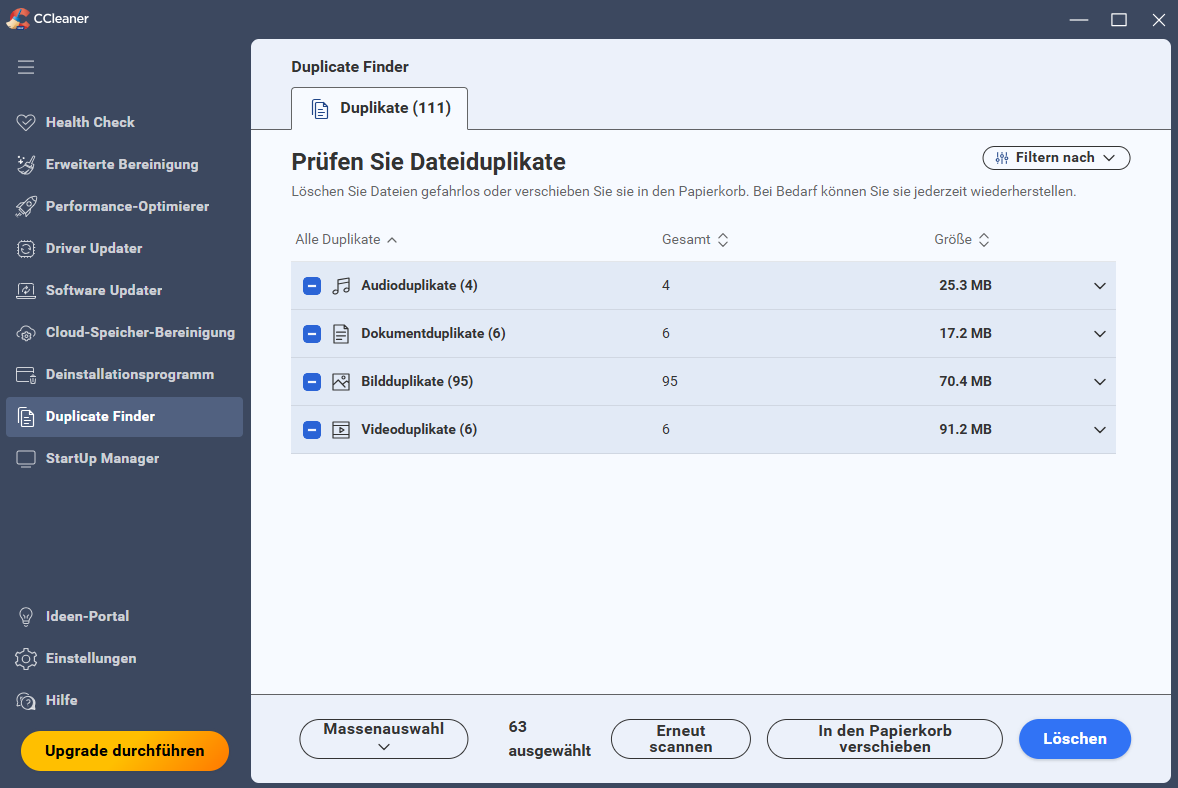Click the Driver Updater icon

tap(26, 248)
